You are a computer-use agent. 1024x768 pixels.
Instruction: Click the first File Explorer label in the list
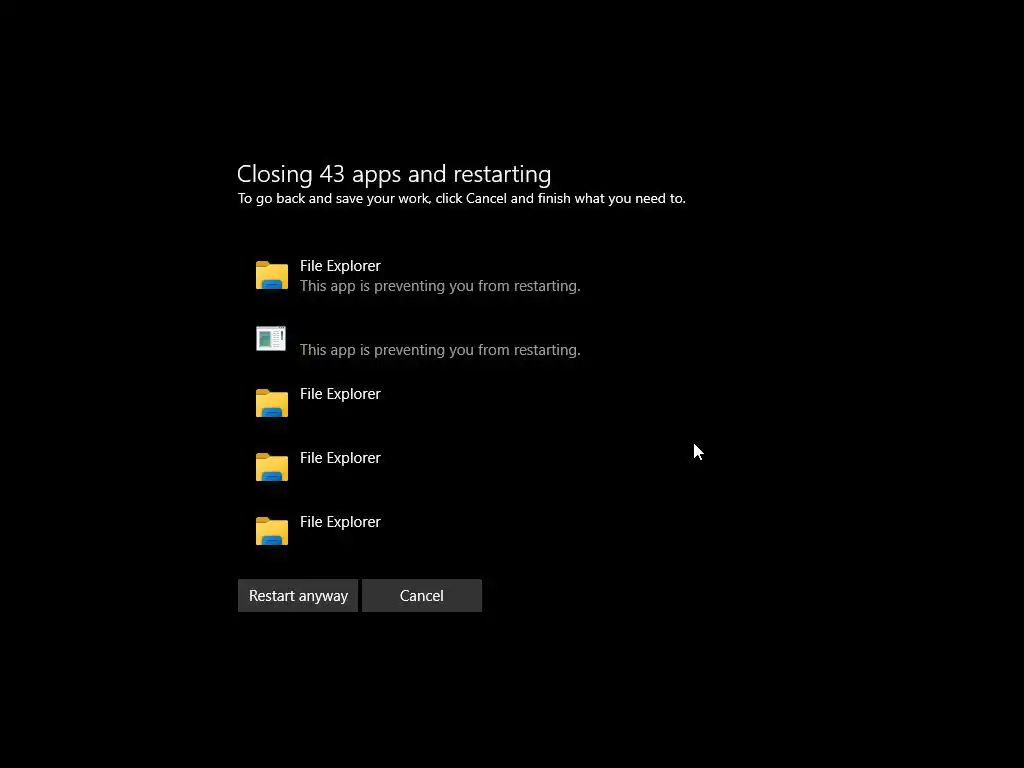tap(340, 266)
